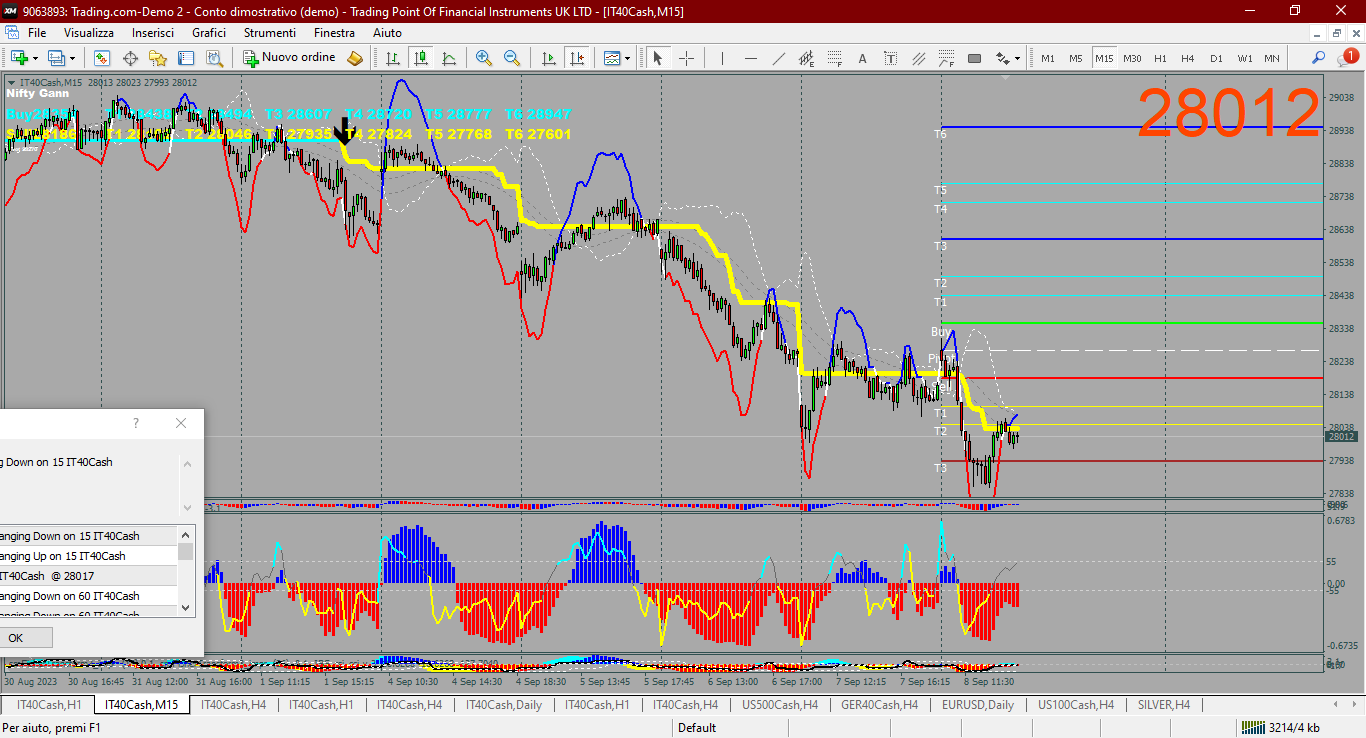Switch chart to bar chart
This screenshot has width=1366, height=738.
pos(393,58)
